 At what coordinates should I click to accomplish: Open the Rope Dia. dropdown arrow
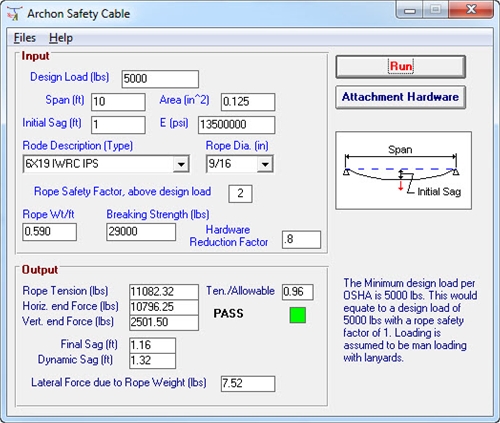tap(265, 164)
